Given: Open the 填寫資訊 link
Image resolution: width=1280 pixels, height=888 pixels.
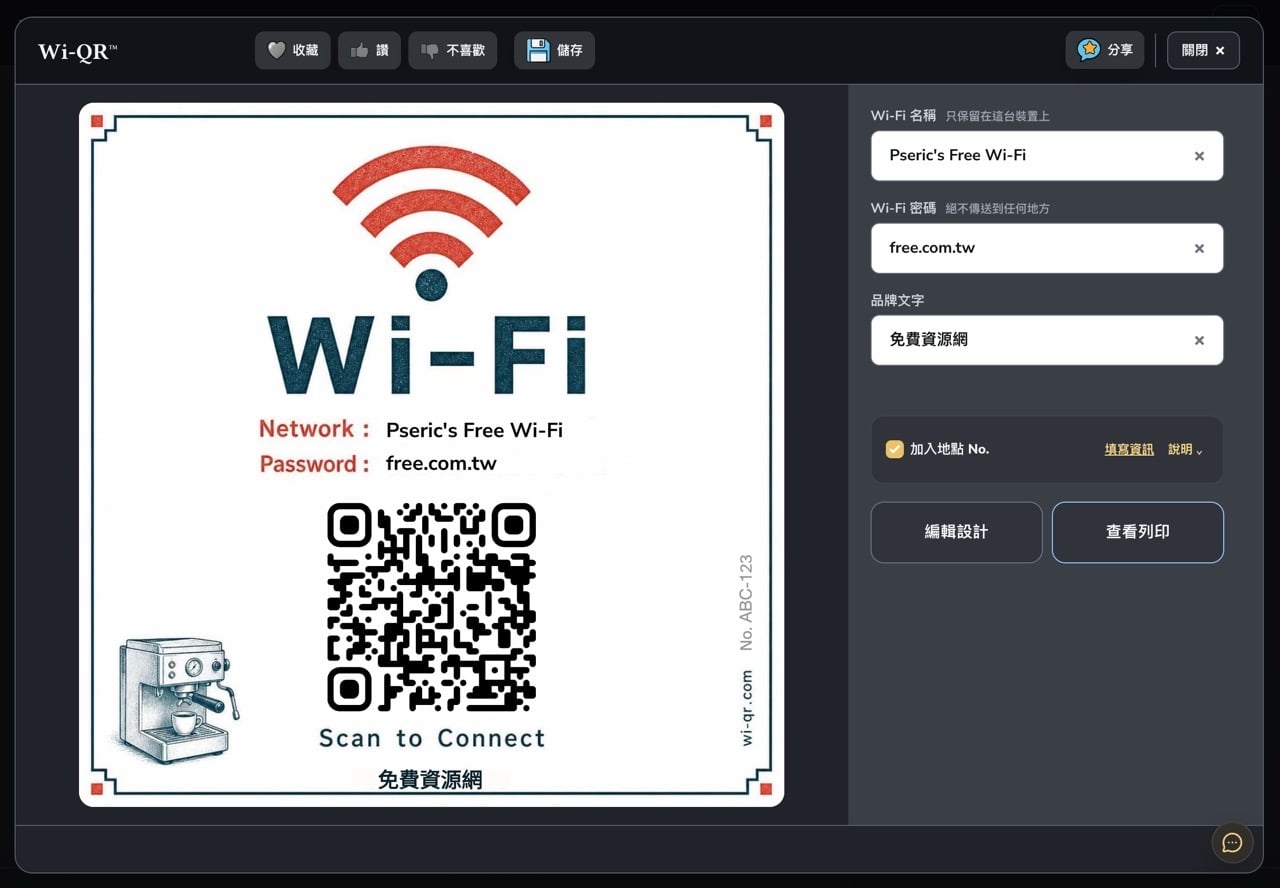Looking at the screenshot, I should tap(1129, 449).
